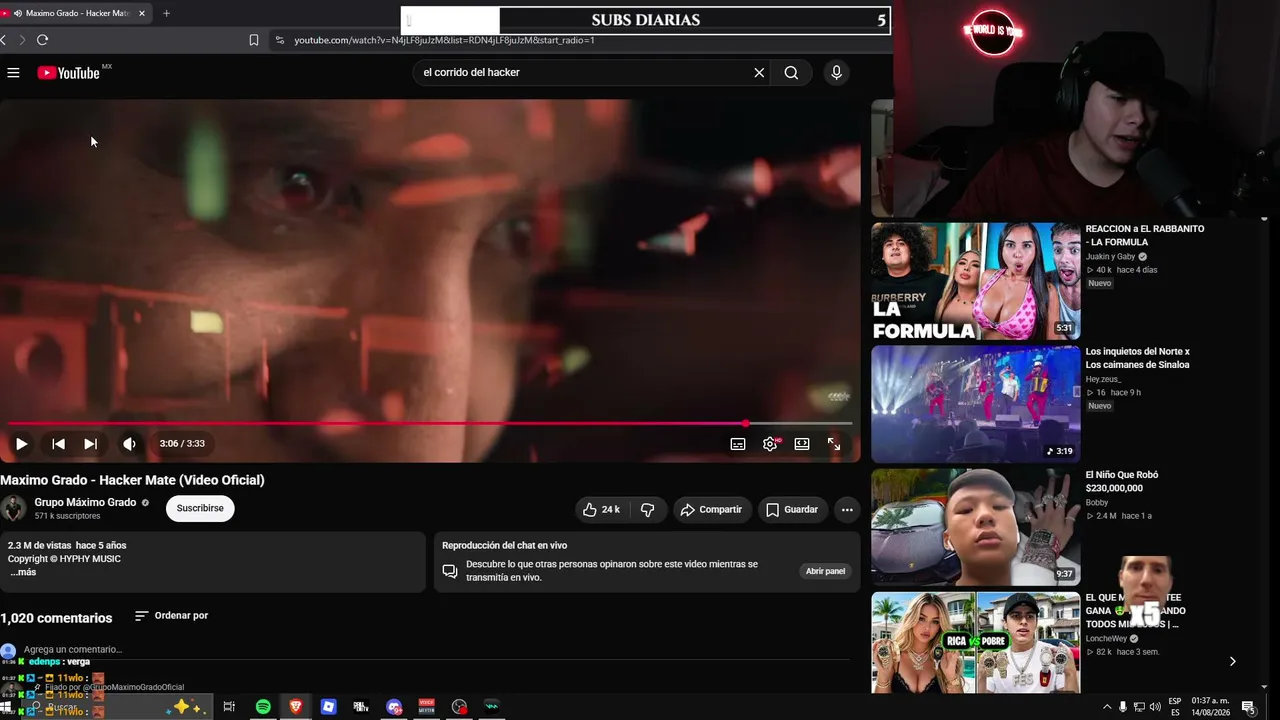Open Spotify from the taskbar
Image resolution: width=1280 pixels, height=720 pixels.
point(263,707)
